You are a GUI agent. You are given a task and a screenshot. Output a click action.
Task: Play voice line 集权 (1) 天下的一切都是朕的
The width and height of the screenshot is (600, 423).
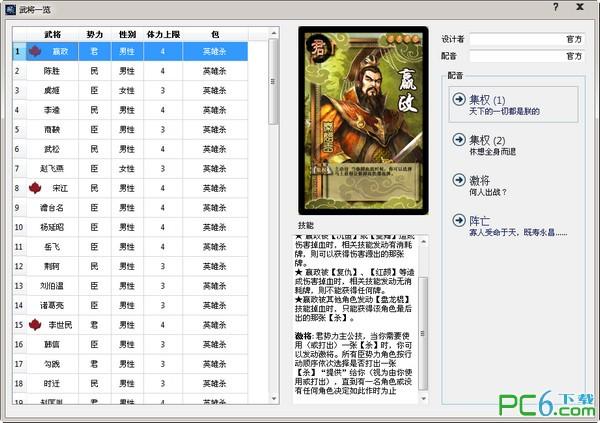point(513,105)
